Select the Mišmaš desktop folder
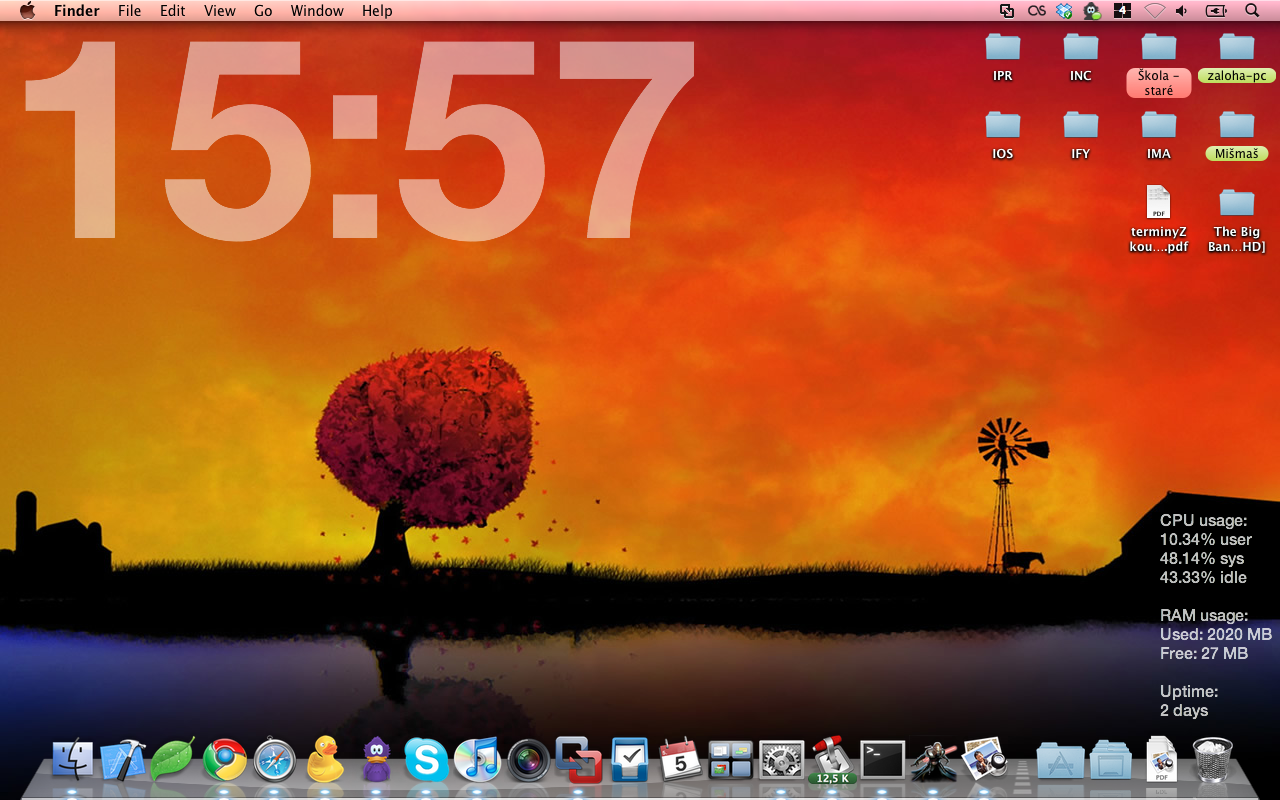The image size is (1280, 800). [x=1237, y=124]
